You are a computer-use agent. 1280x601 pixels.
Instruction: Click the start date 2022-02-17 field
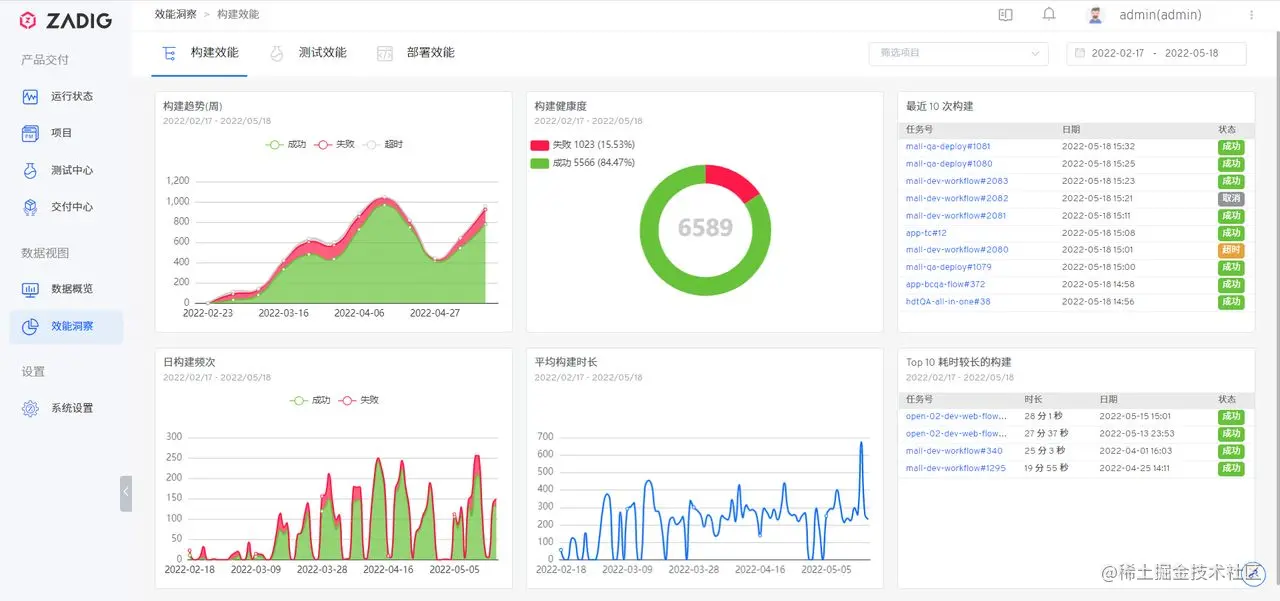tap(1118, 53)
